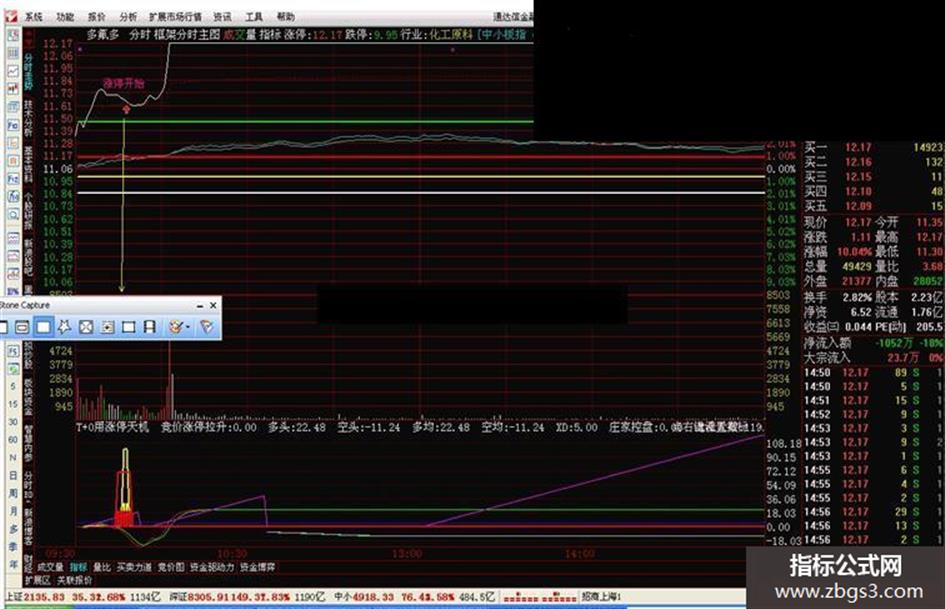The width and height of the screenshot is (945, 609).
Task: Switch to monthly 月 period
Action: click(13, 511)
